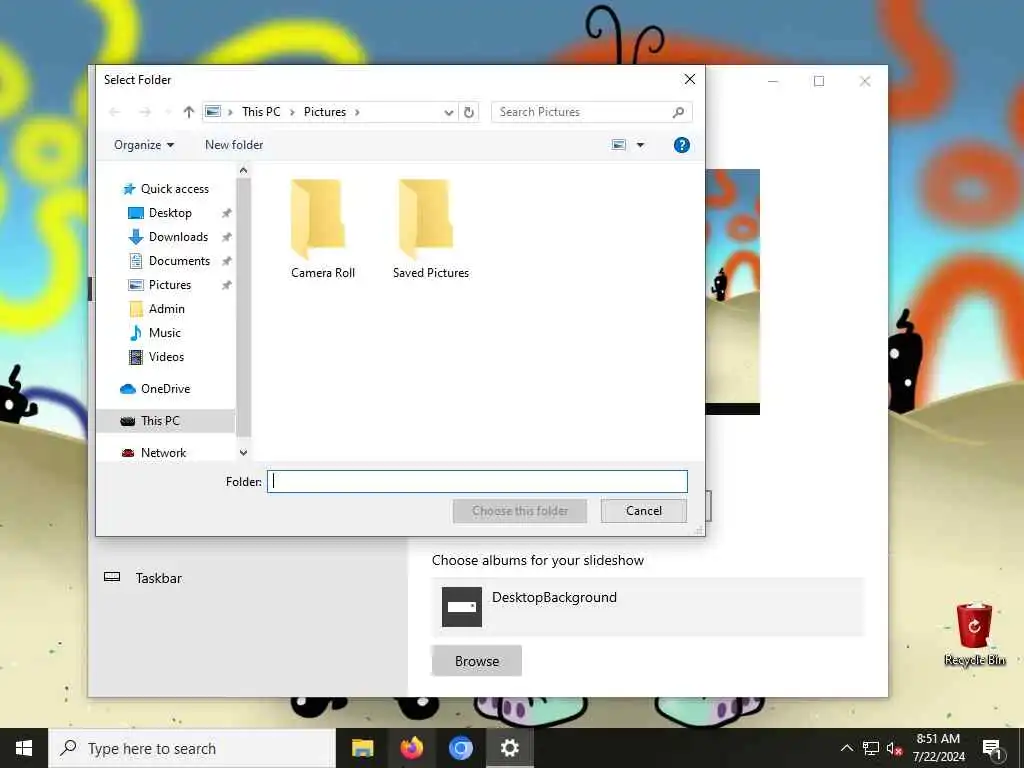Image resolution: width=1024 pixels, height=768 pixels.
Task: Open recent locations dropdown arrow
Action: [168, 112]
